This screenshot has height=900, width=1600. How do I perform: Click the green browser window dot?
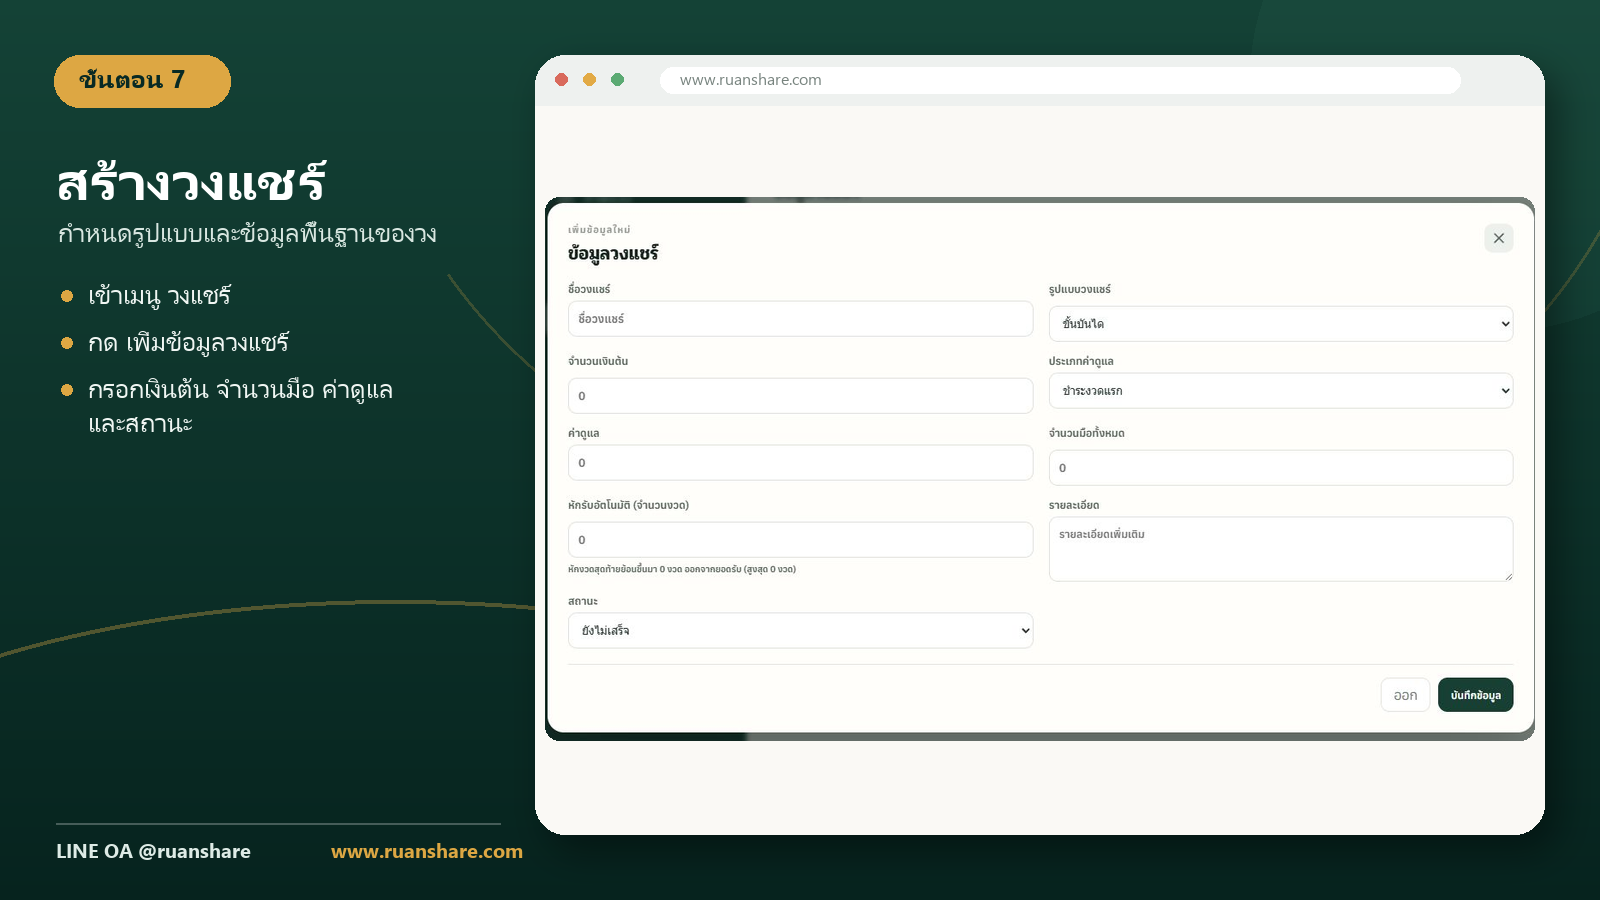618,80
